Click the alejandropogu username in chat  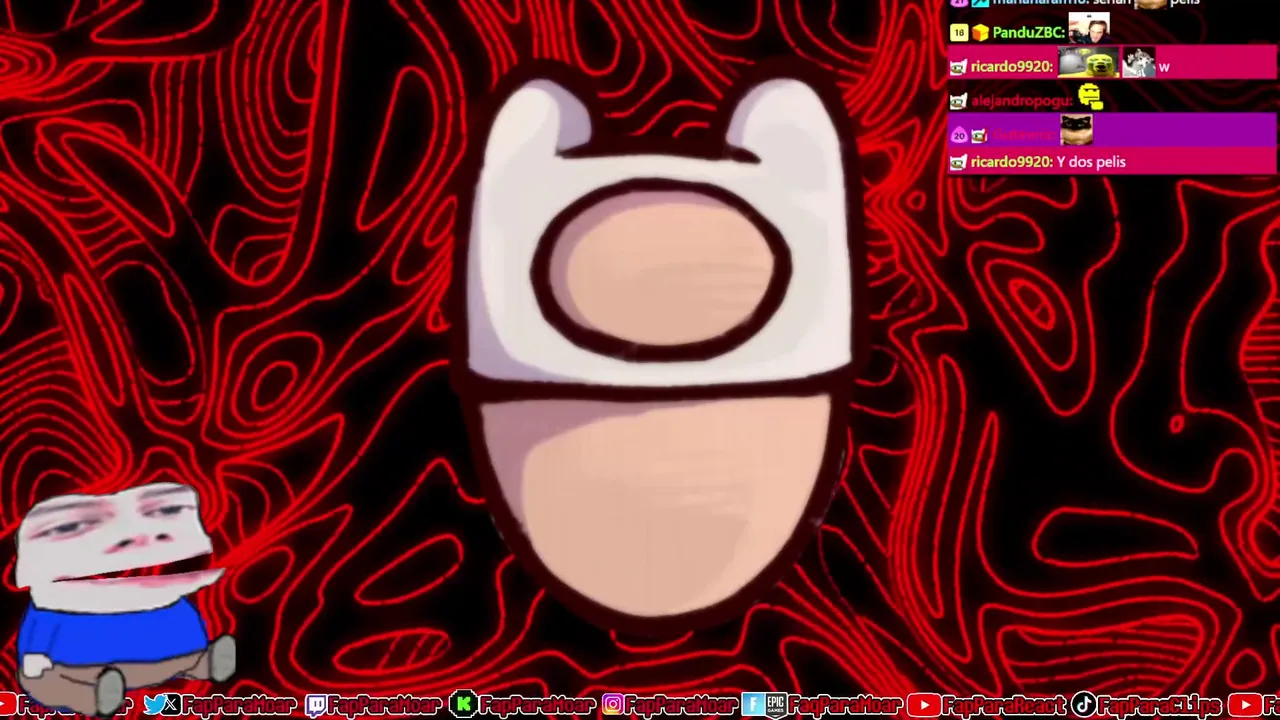(x=1022, y=101)
